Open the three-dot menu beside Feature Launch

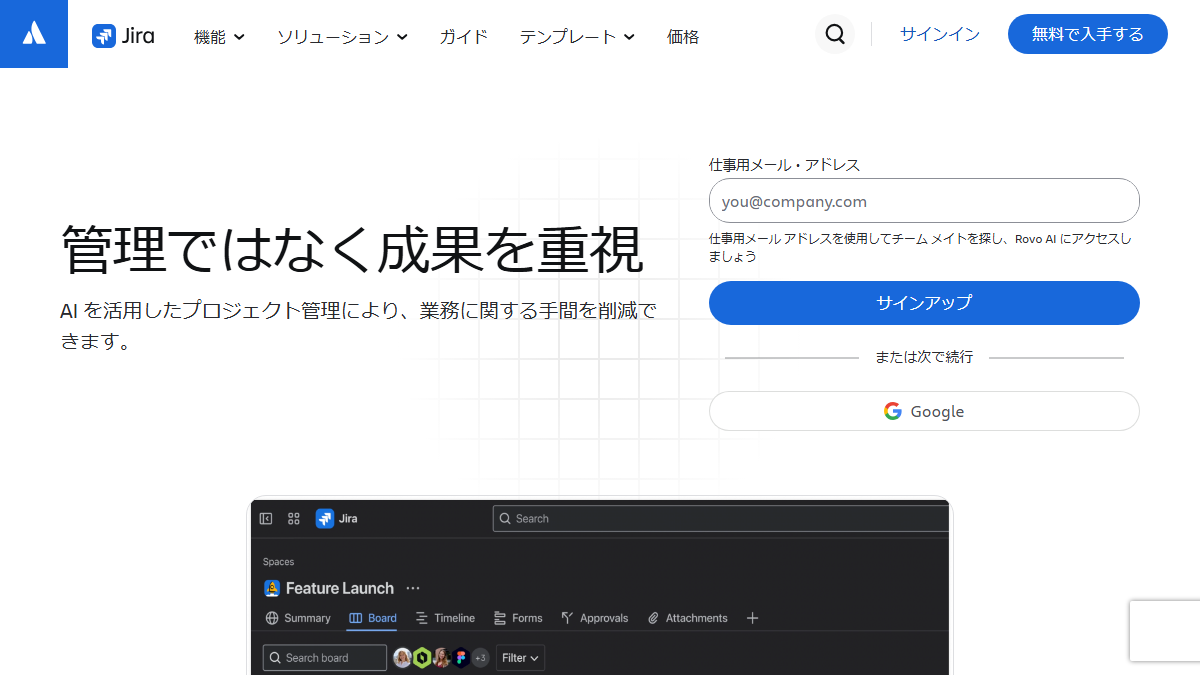click(x=413, y=588)
